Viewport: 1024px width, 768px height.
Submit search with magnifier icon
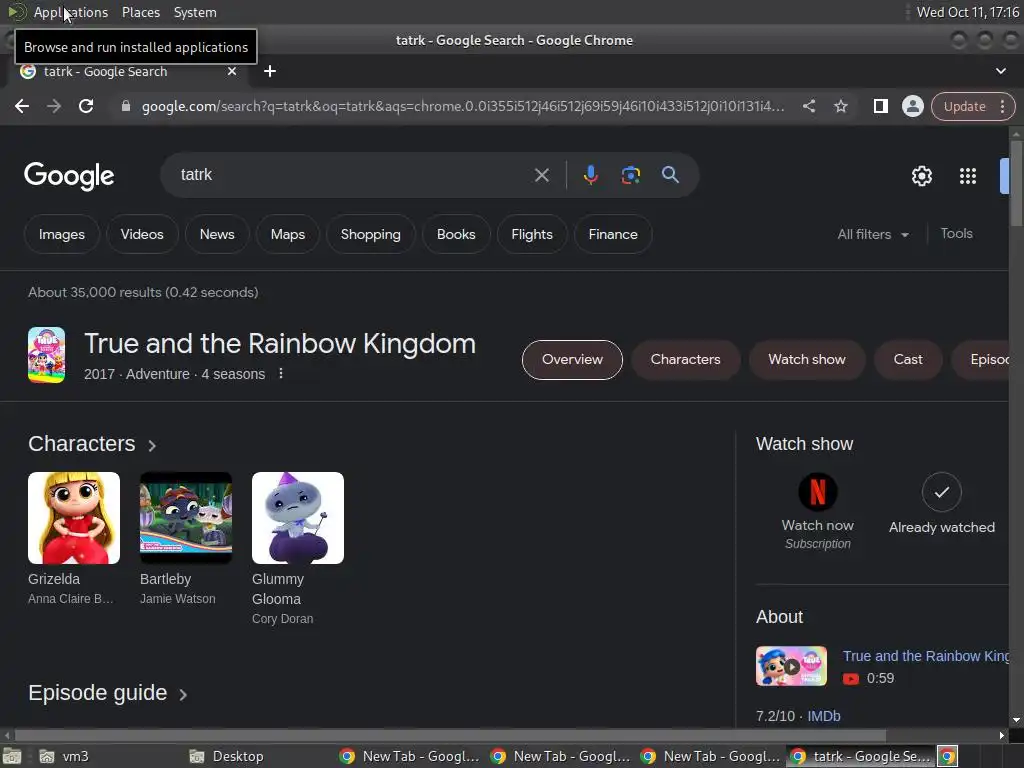[x=670, y=174]
